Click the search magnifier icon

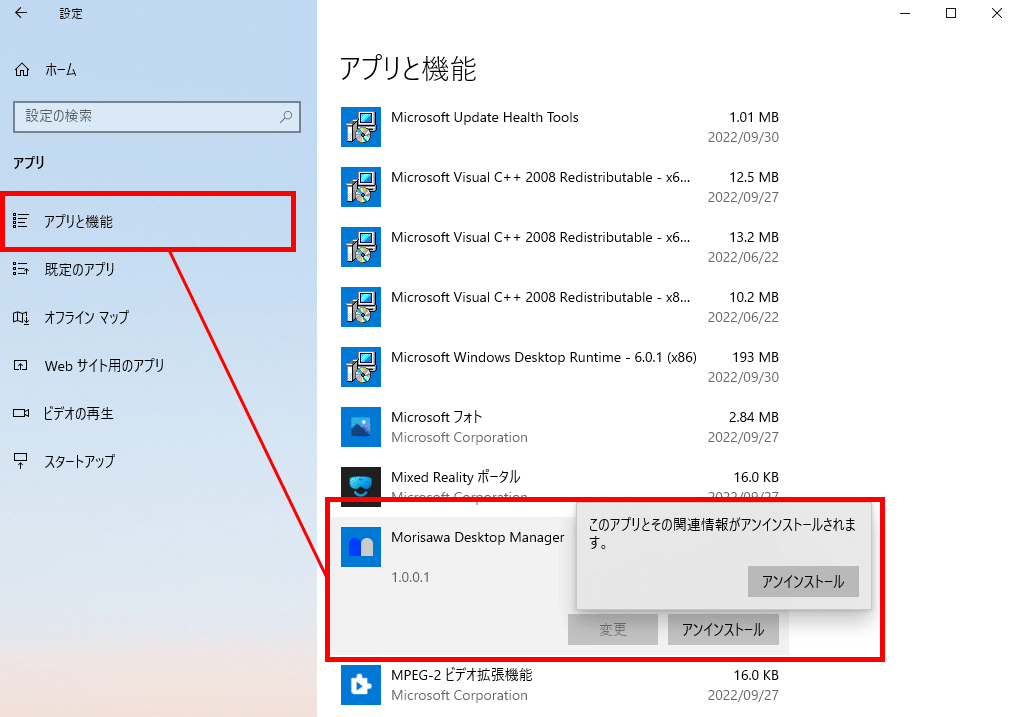286,117
